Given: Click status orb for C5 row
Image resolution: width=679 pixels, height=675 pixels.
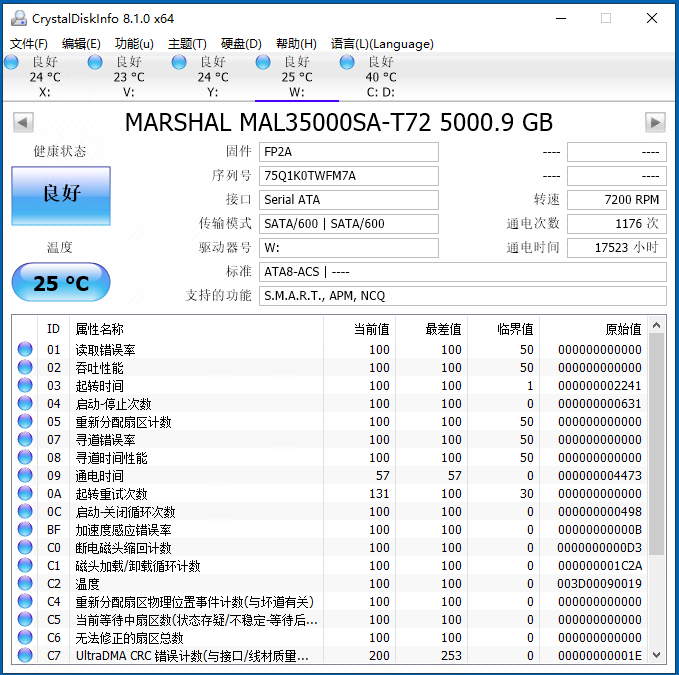Looking at the screenshot, I should 25,619.
